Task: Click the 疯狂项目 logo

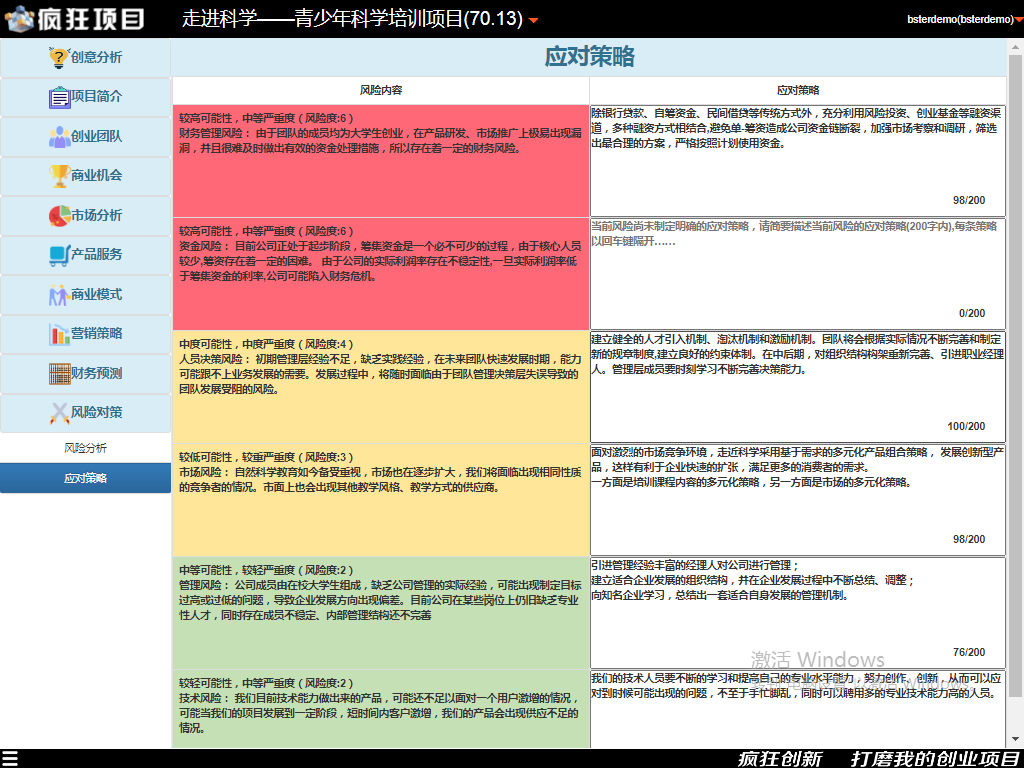Action: pyautogui.click(x=75, y=19)
